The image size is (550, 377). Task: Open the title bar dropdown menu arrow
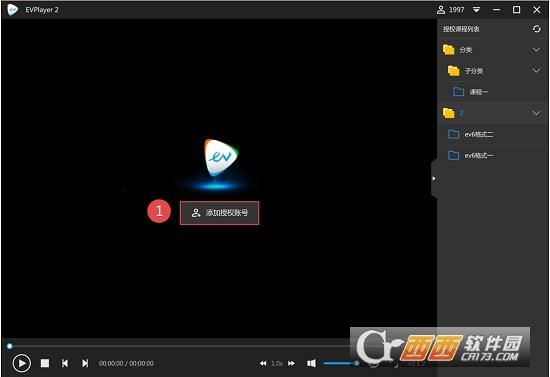(x=476, y=10)
